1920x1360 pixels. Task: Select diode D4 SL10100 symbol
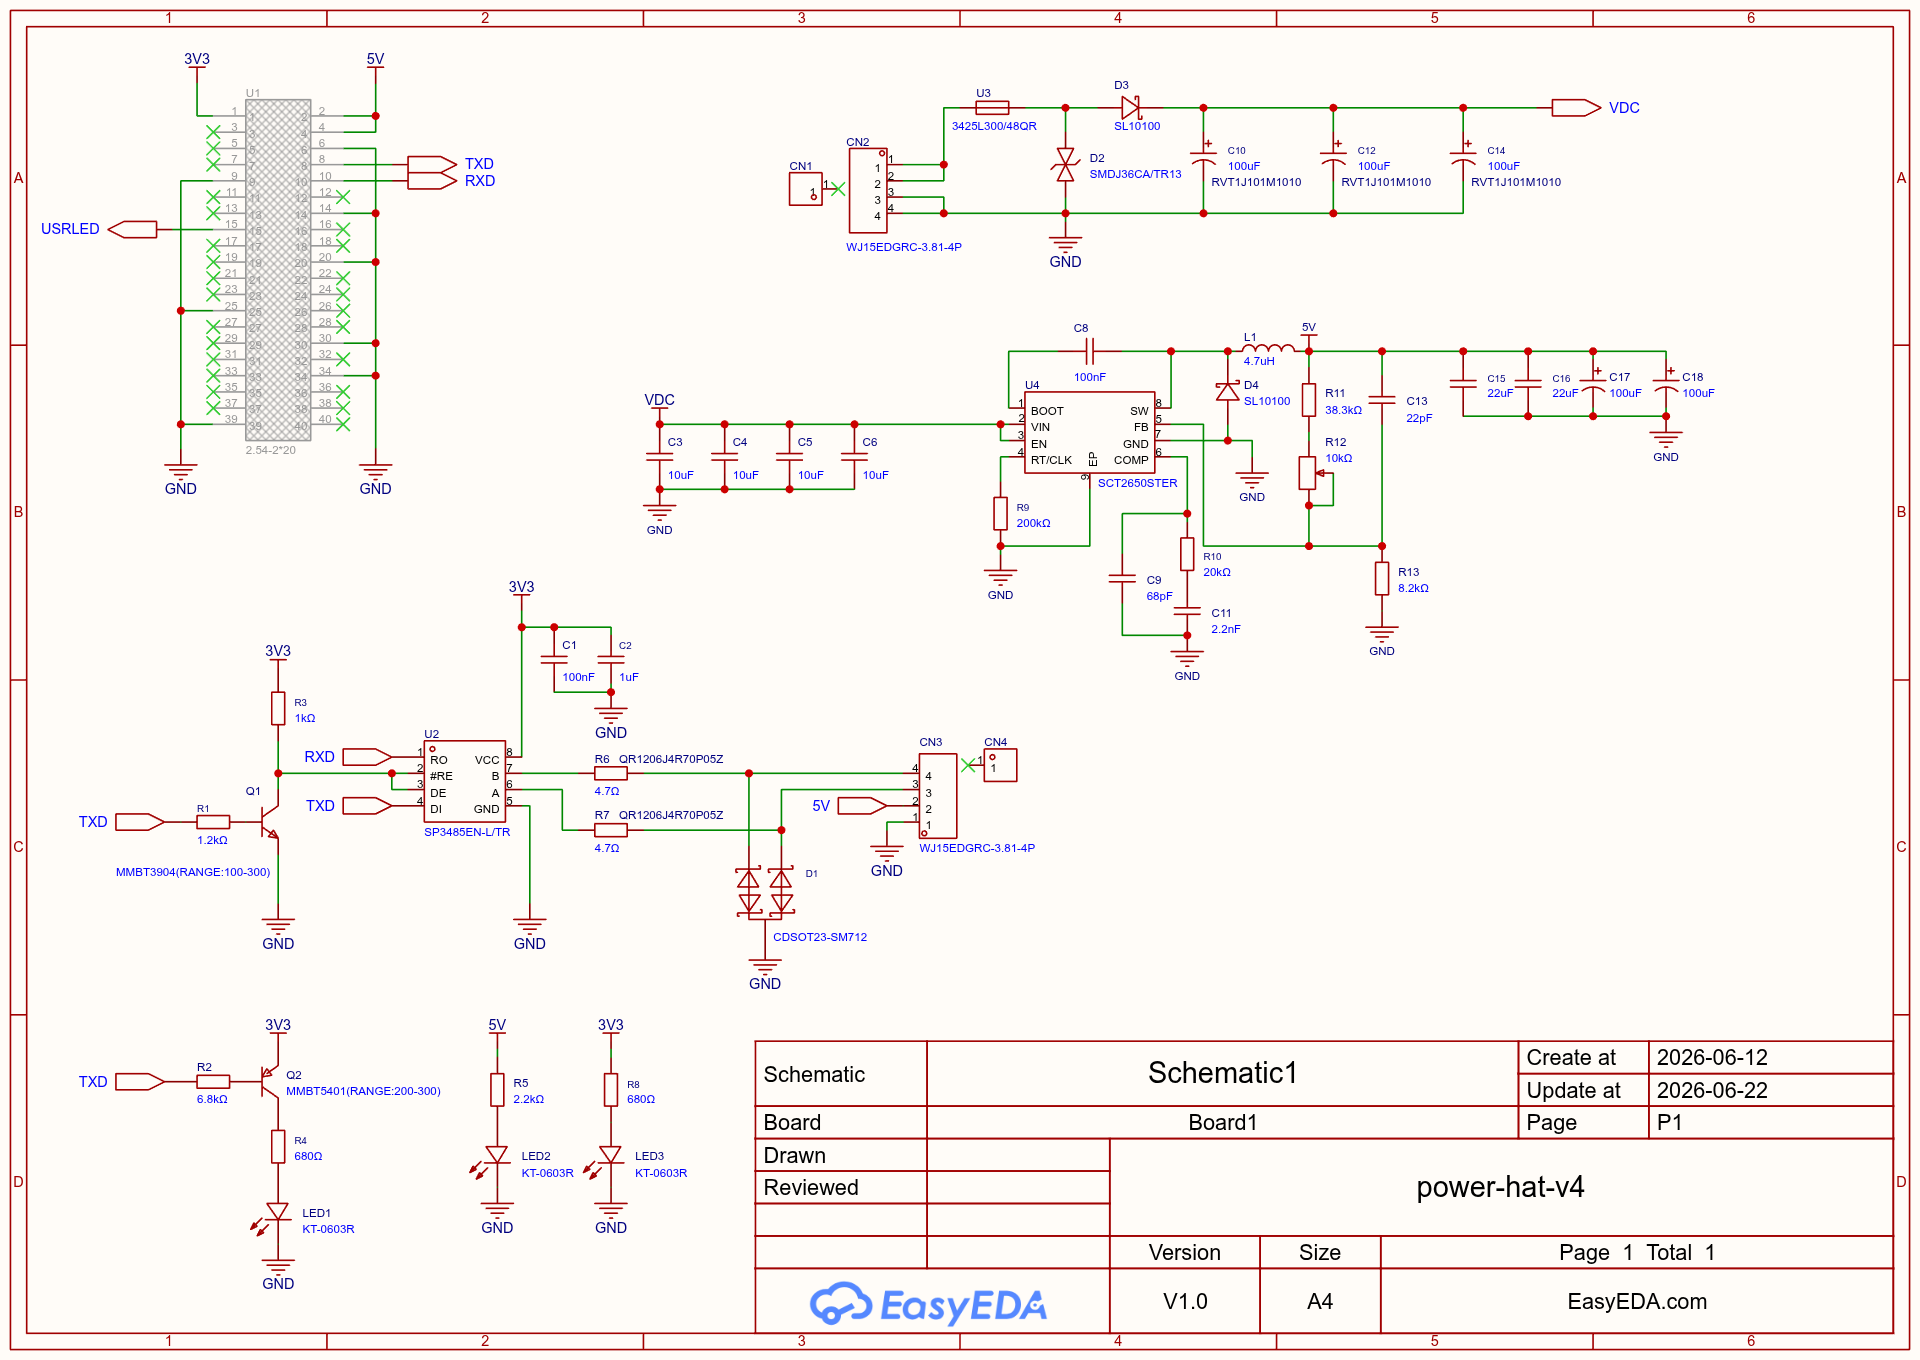(1228, 391)
